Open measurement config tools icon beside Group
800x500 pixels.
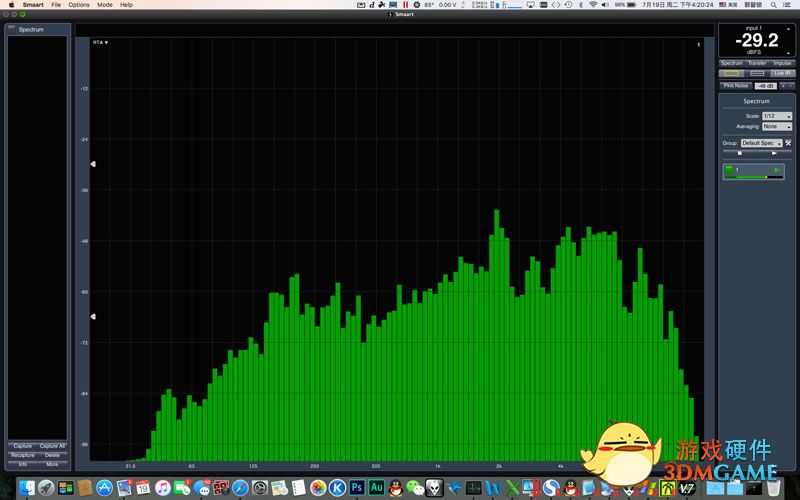click(x=789, y=143)
